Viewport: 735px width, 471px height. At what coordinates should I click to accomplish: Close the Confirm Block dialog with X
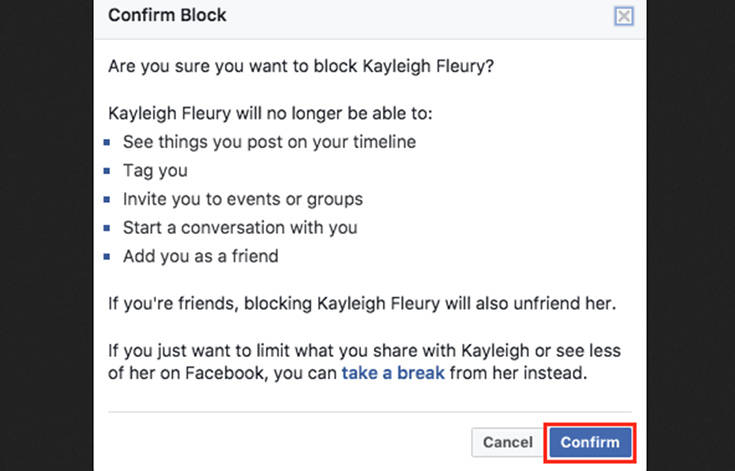[x=624, y=16]
